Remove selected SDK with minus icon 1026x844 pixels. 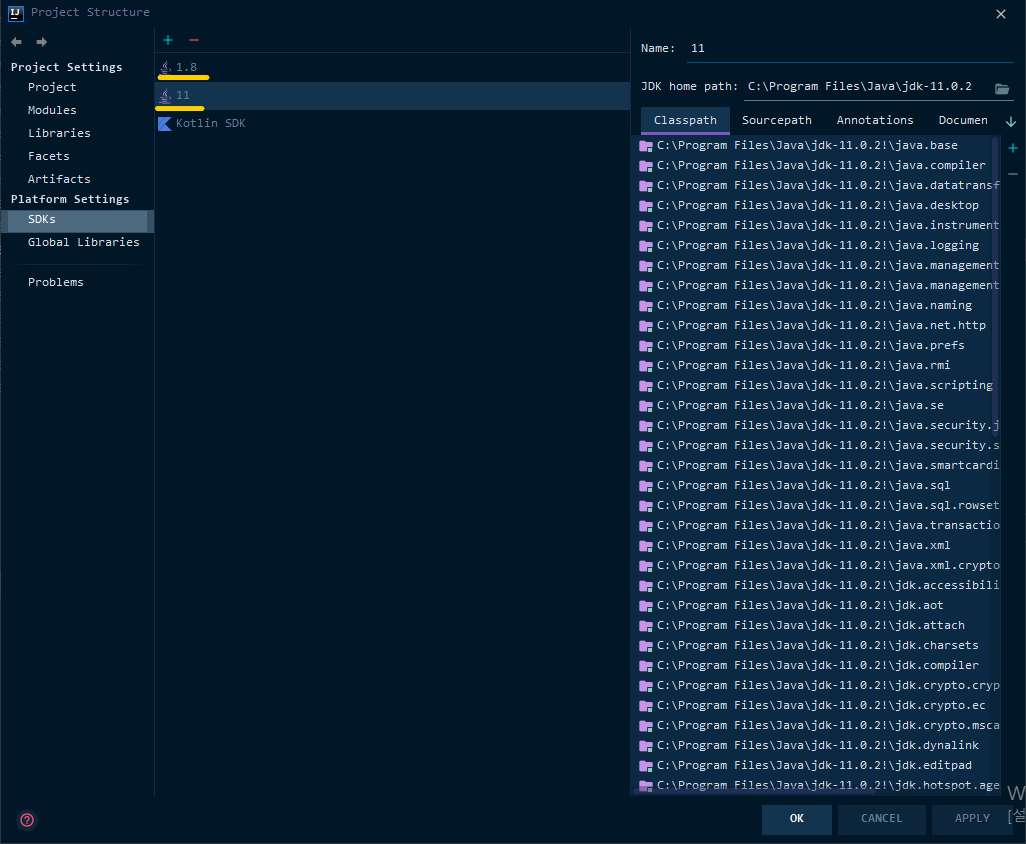194,40
